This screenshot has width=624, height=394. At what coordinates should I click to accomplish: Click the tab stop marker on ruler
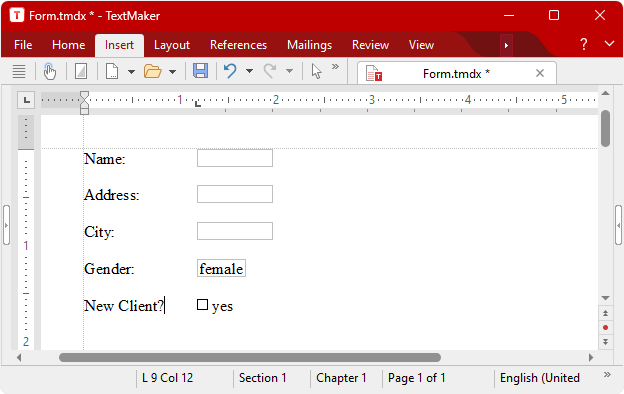(198, 104)
